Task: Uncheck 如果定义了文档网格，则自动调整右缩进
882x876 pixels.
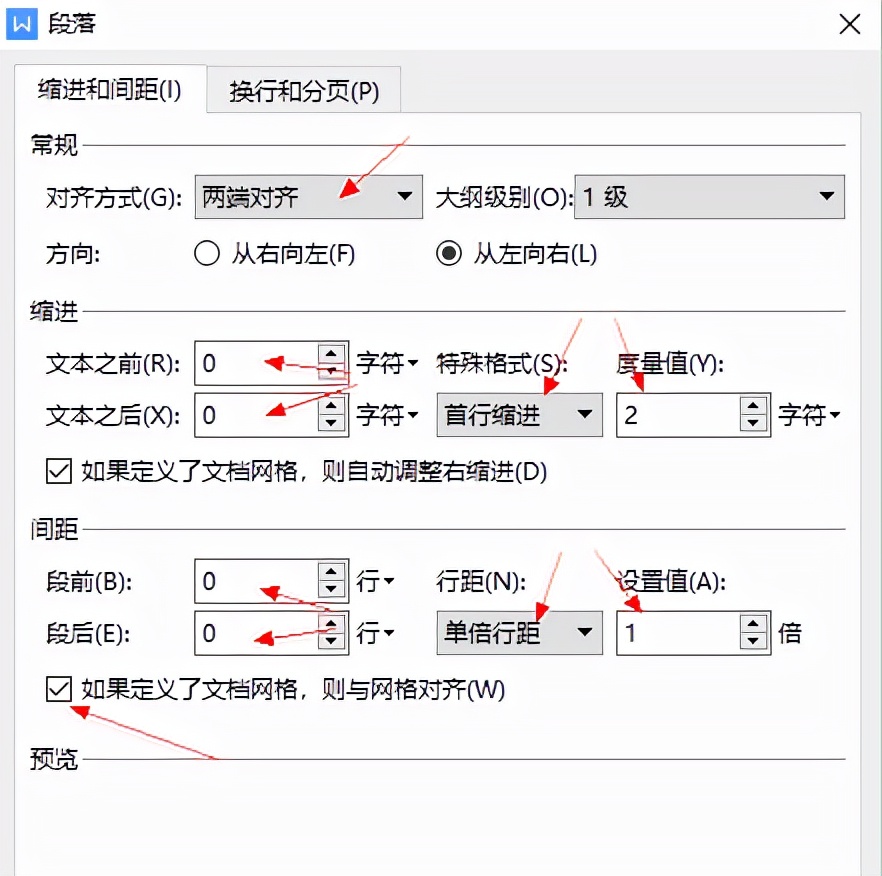Action: tap(58, 471)
